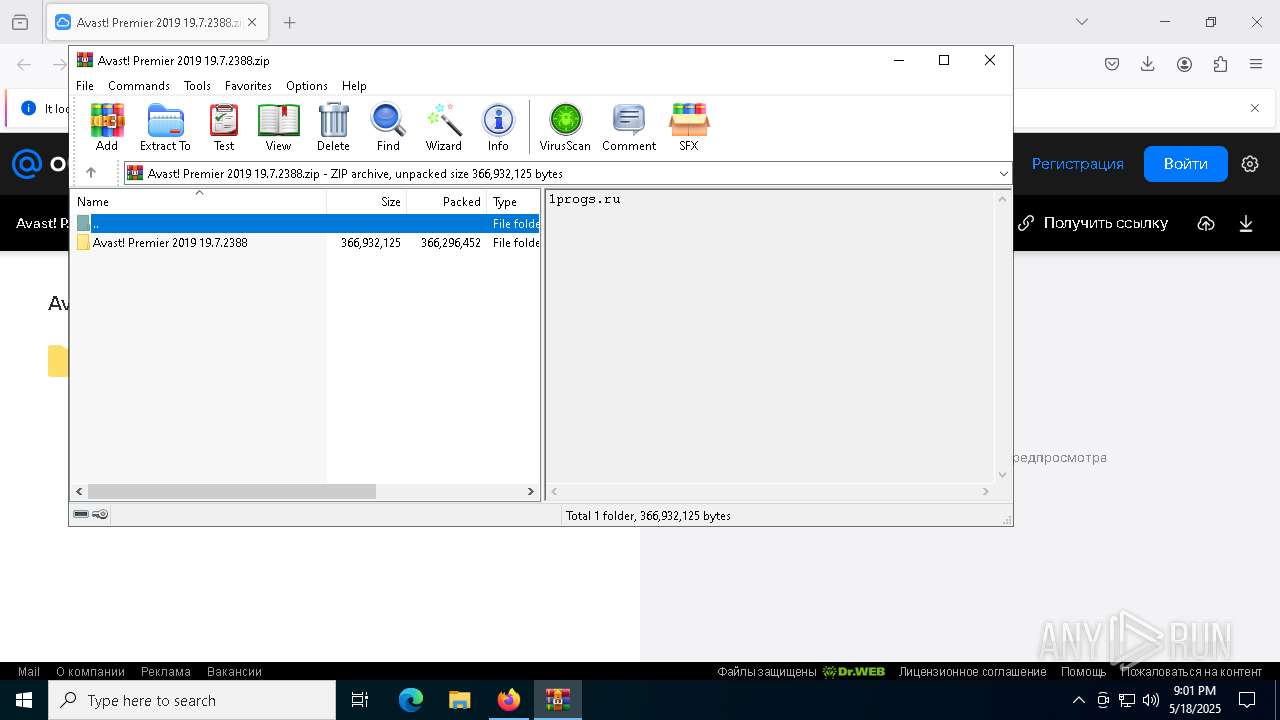Click the taskbar search box
This screenshot has width=1280, height=720.
192,700
